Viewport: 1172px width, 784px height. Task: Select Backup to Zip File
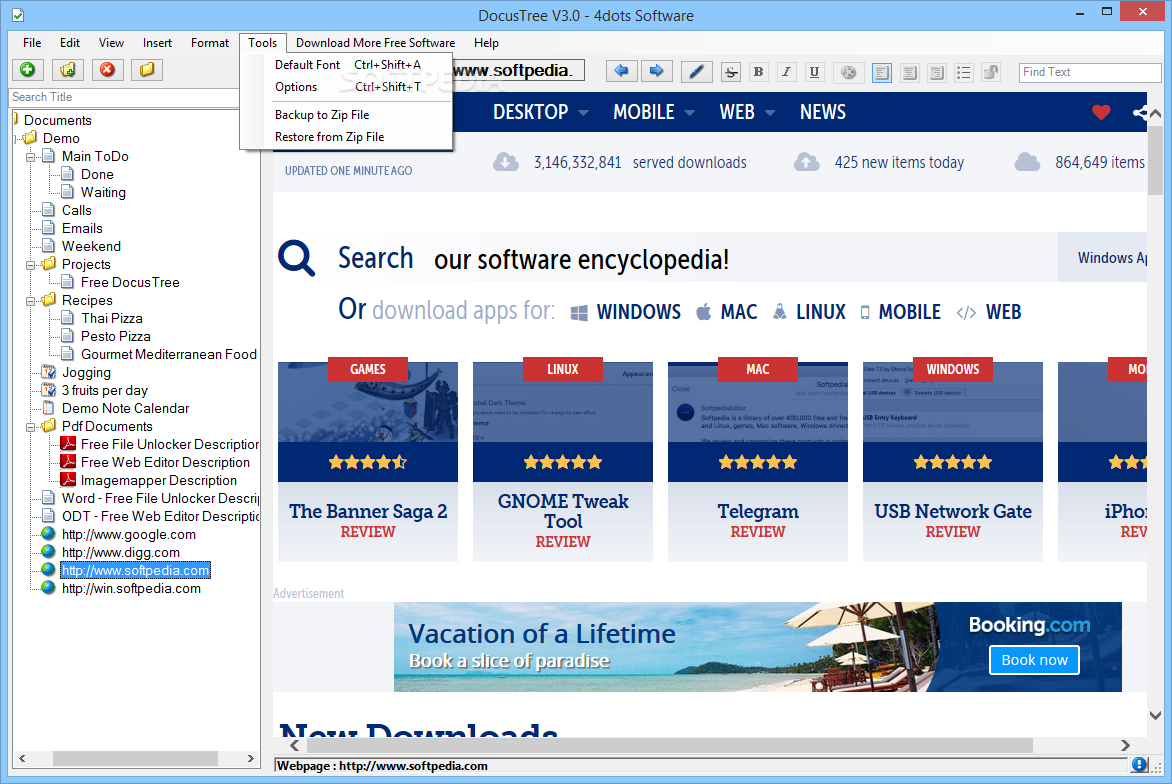click(347, 114)
